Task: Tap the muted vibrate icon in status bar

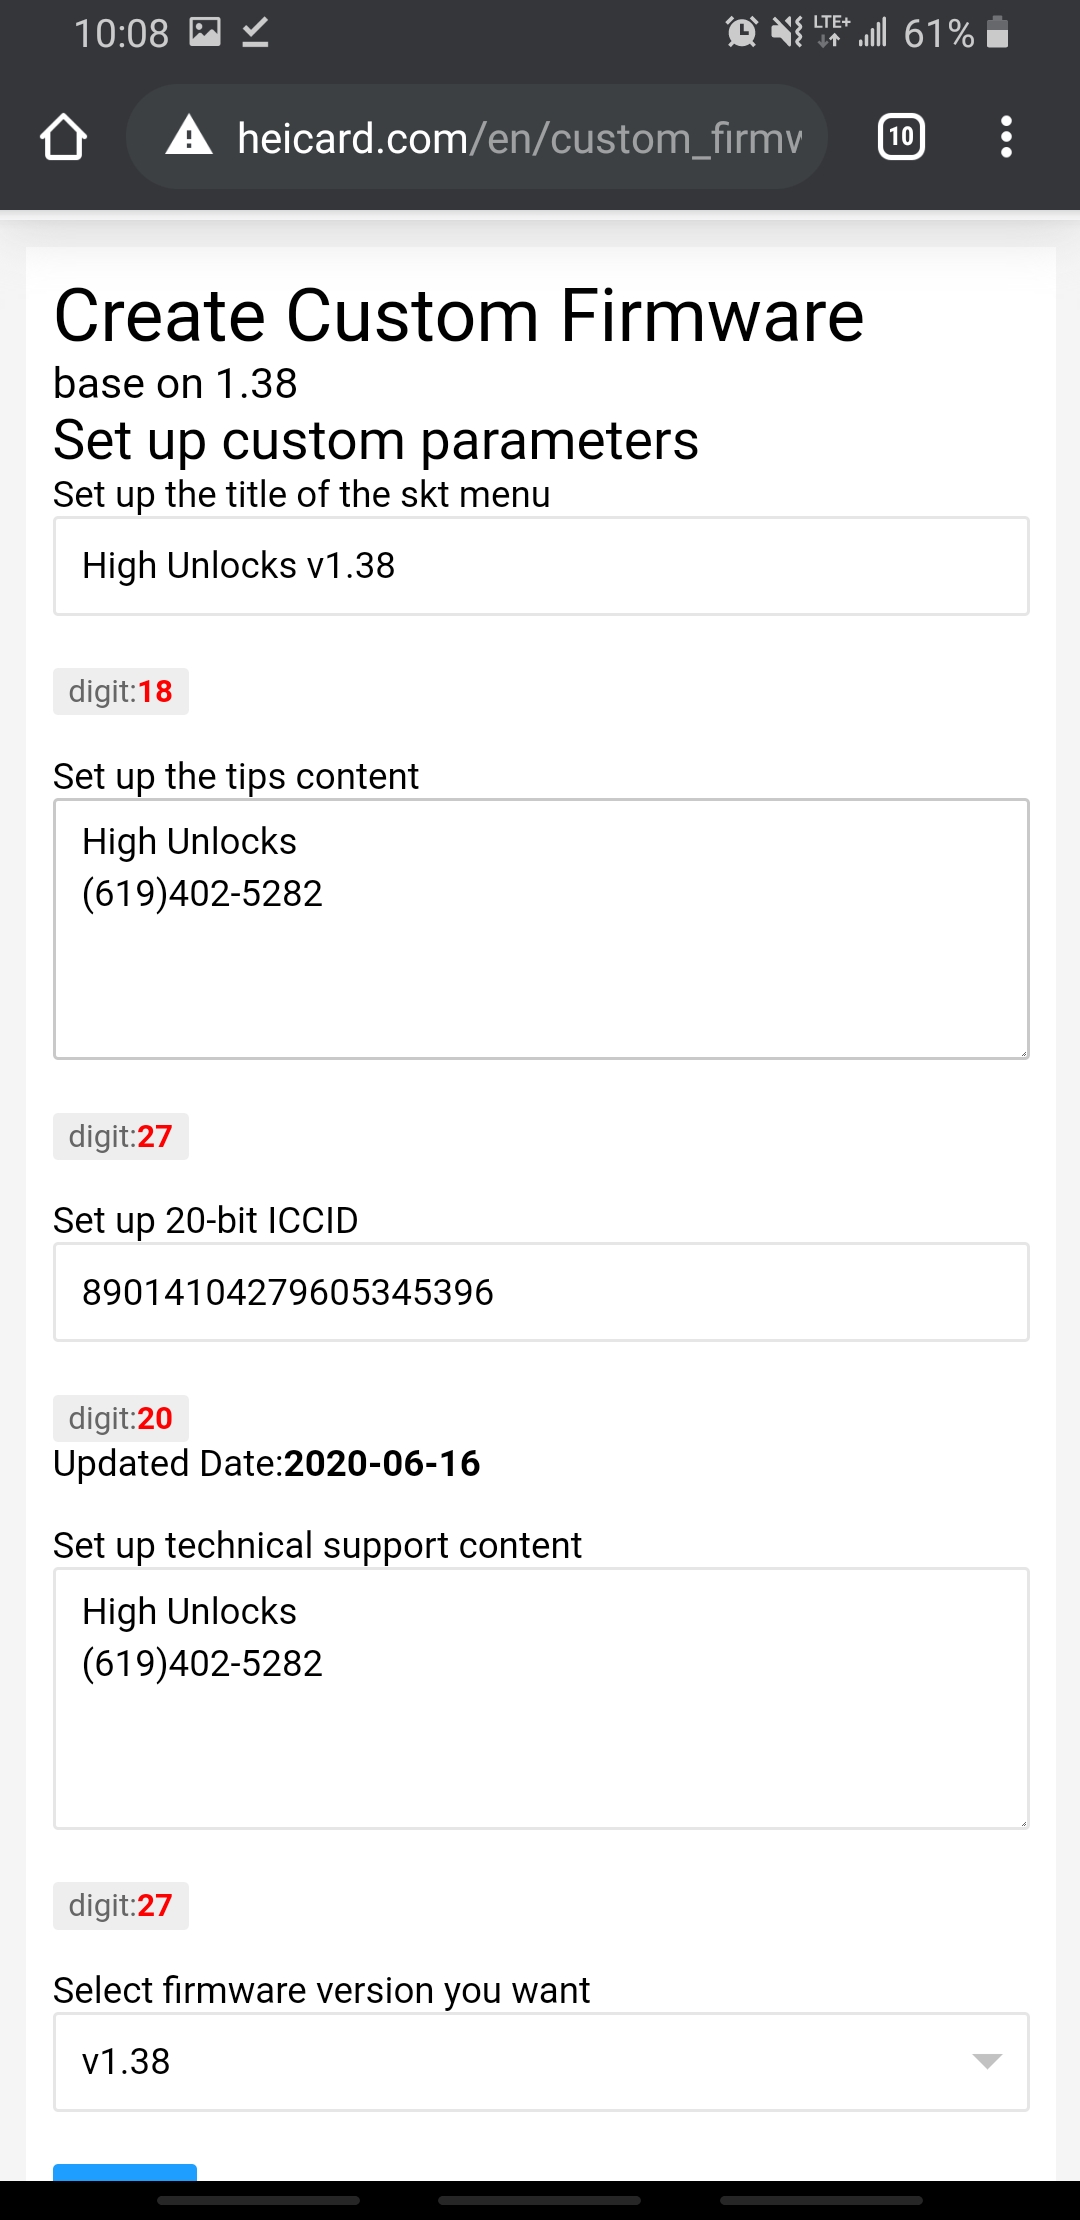Action: coord(788,33)
